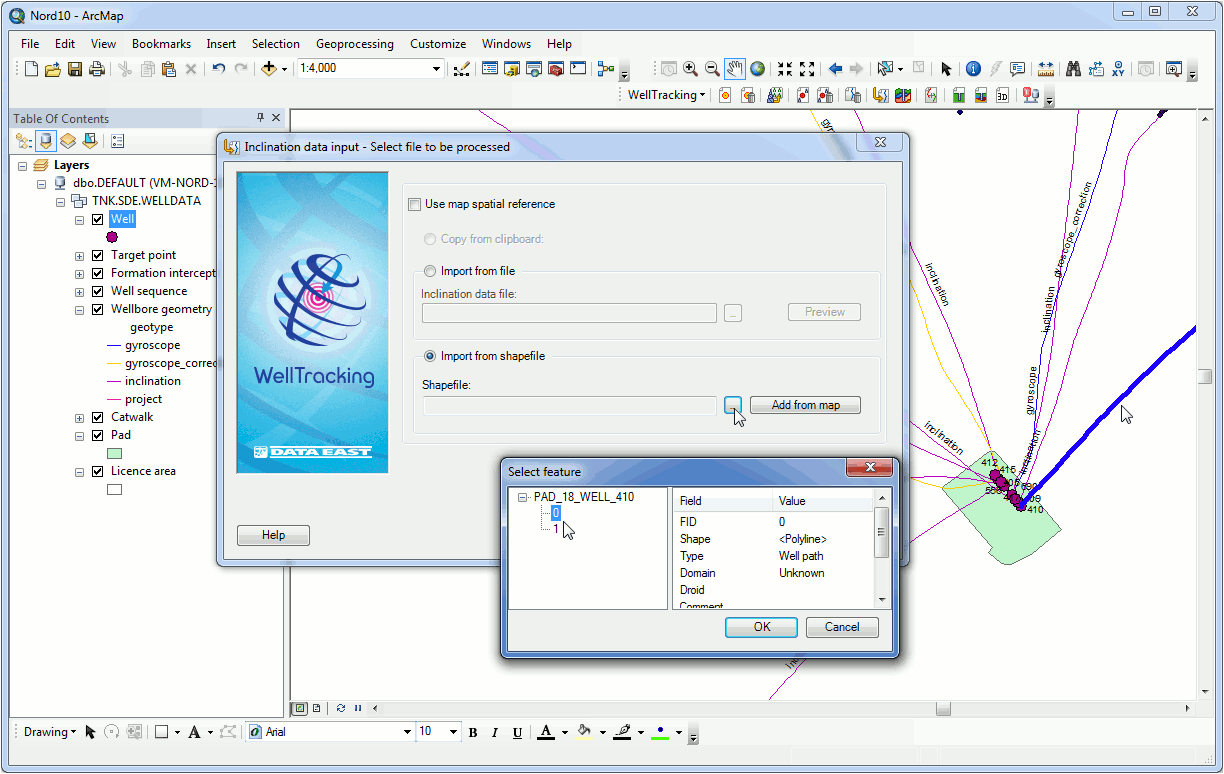Expand the Target point layer
1224x774 pixels.
(79, 255)
